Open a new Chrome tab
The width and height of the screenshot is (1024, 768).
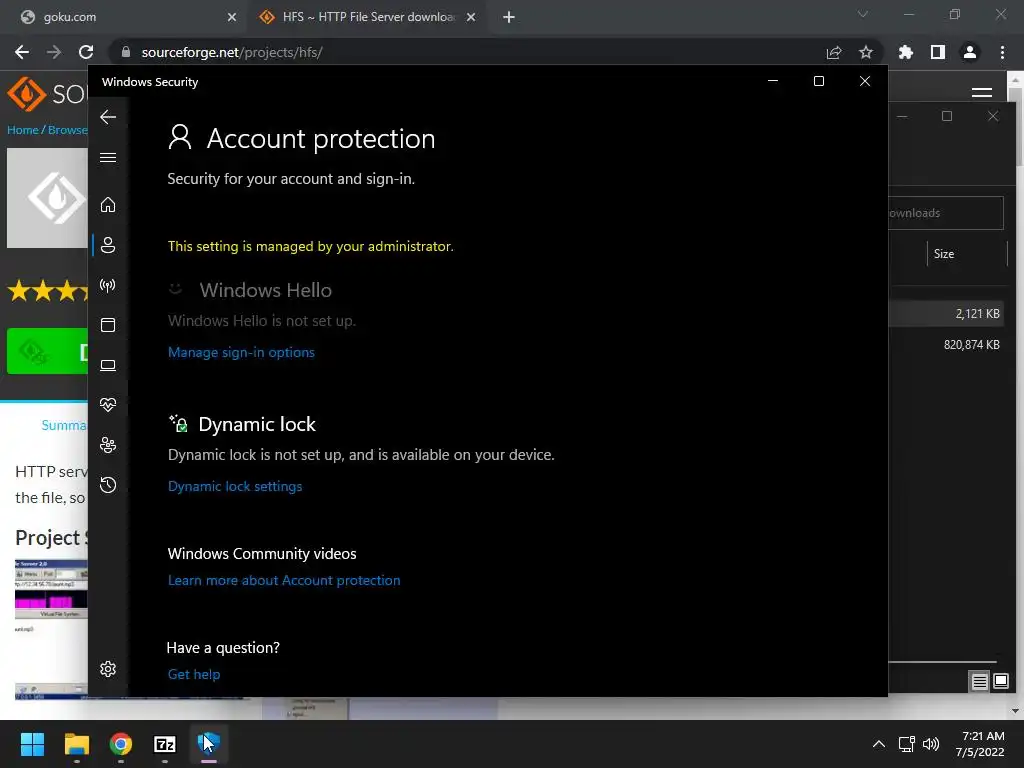coord(509,17)
